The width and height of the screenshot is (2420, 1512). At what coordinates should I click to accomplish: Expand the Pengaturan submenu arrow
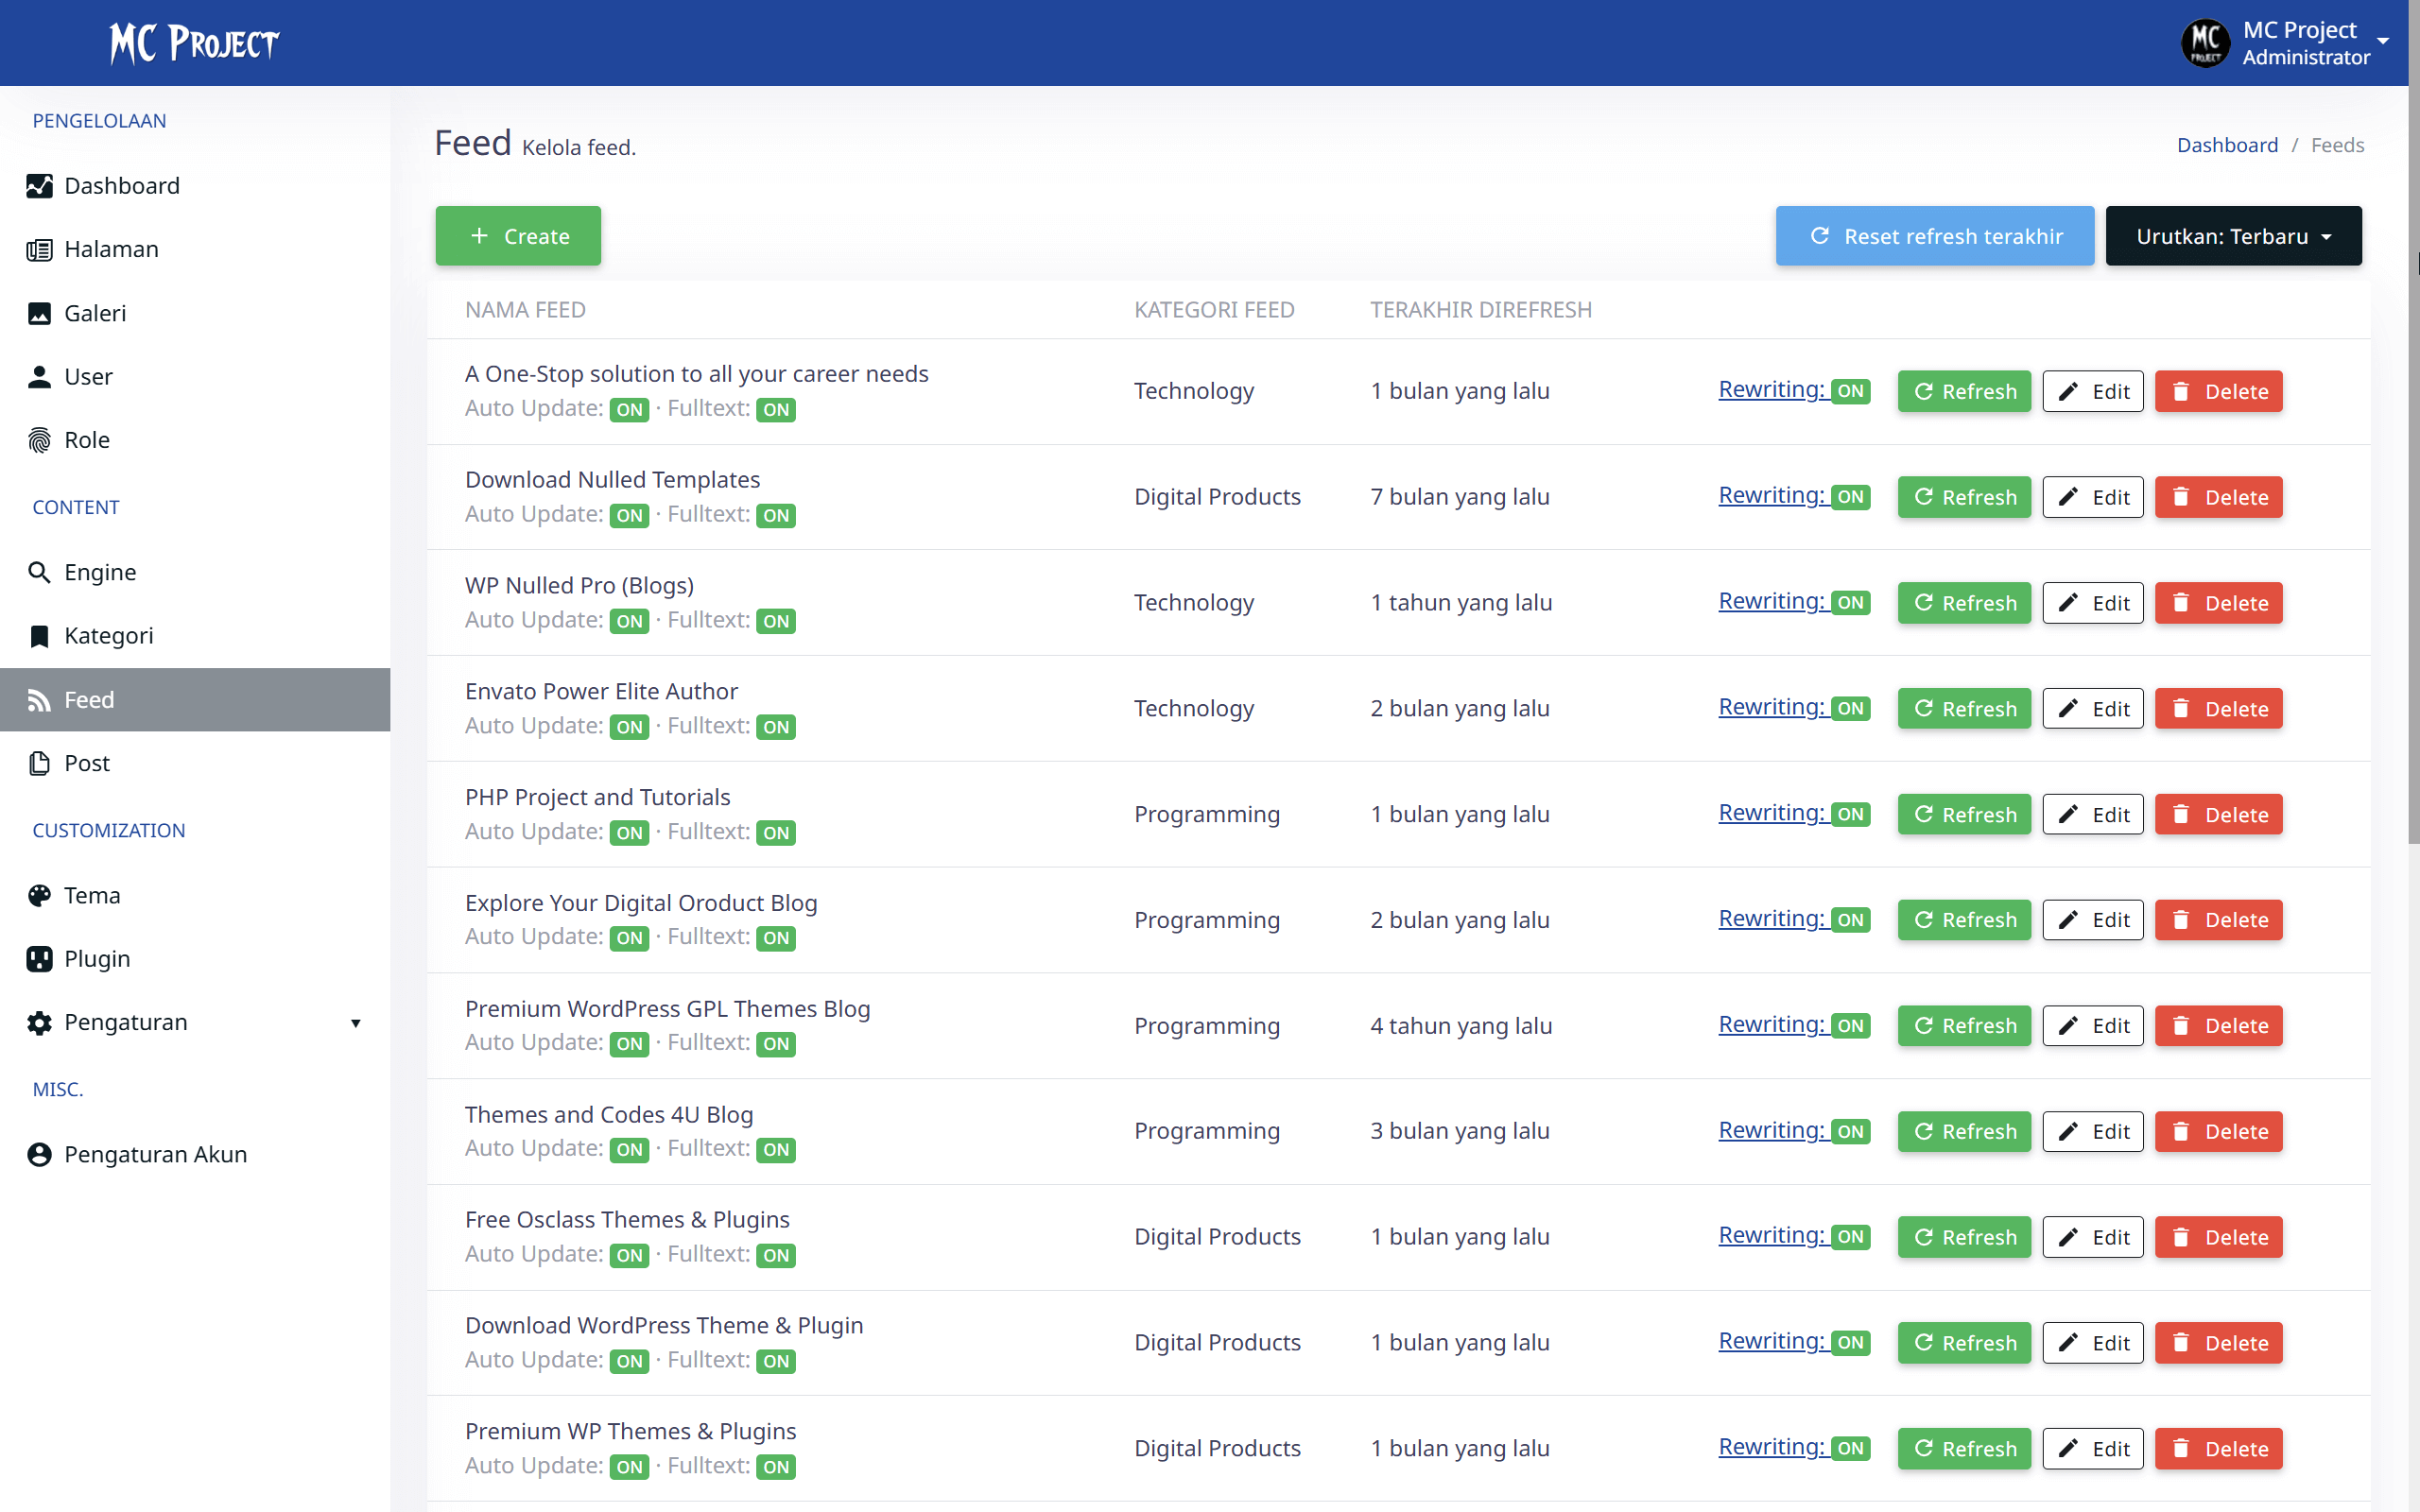coord(356,1024)
